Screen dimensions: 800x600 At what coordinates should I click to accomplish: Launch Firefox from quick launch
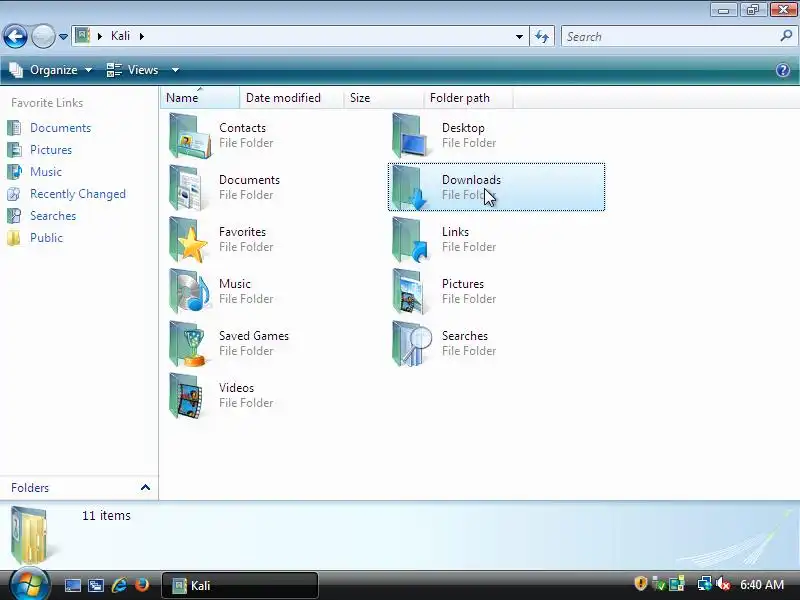coord(142,584)
